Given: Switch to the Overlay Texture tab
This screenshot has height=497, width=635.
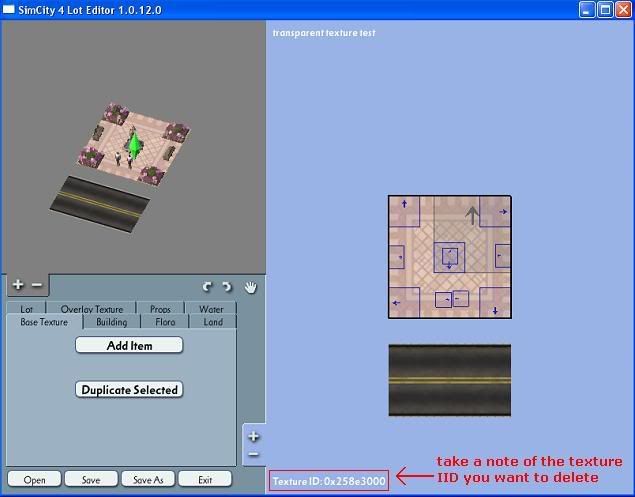Looking at the screenshot, I should 92,308.
